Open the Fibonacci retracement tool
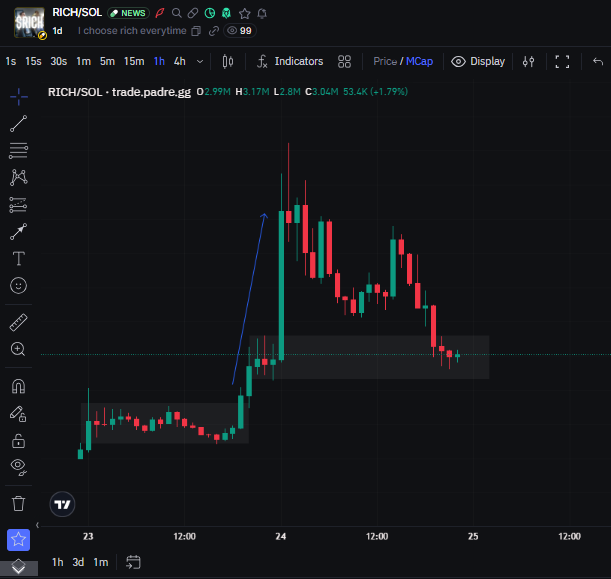 18,150
